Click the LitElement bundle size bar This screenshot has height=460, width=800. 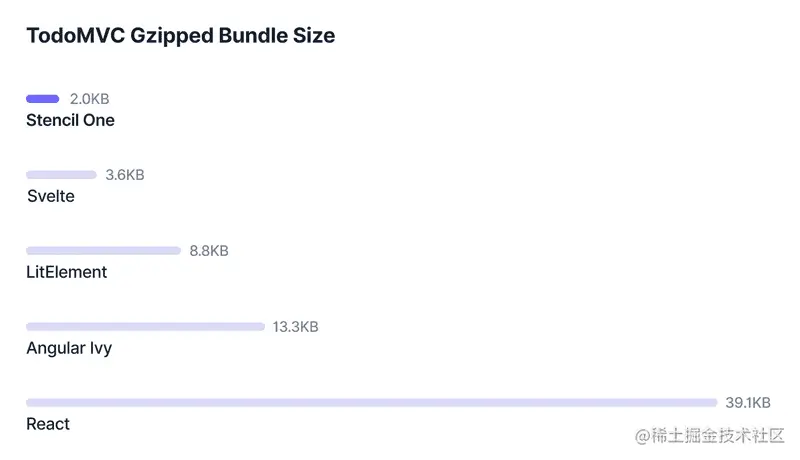click(x=103, y=251)
